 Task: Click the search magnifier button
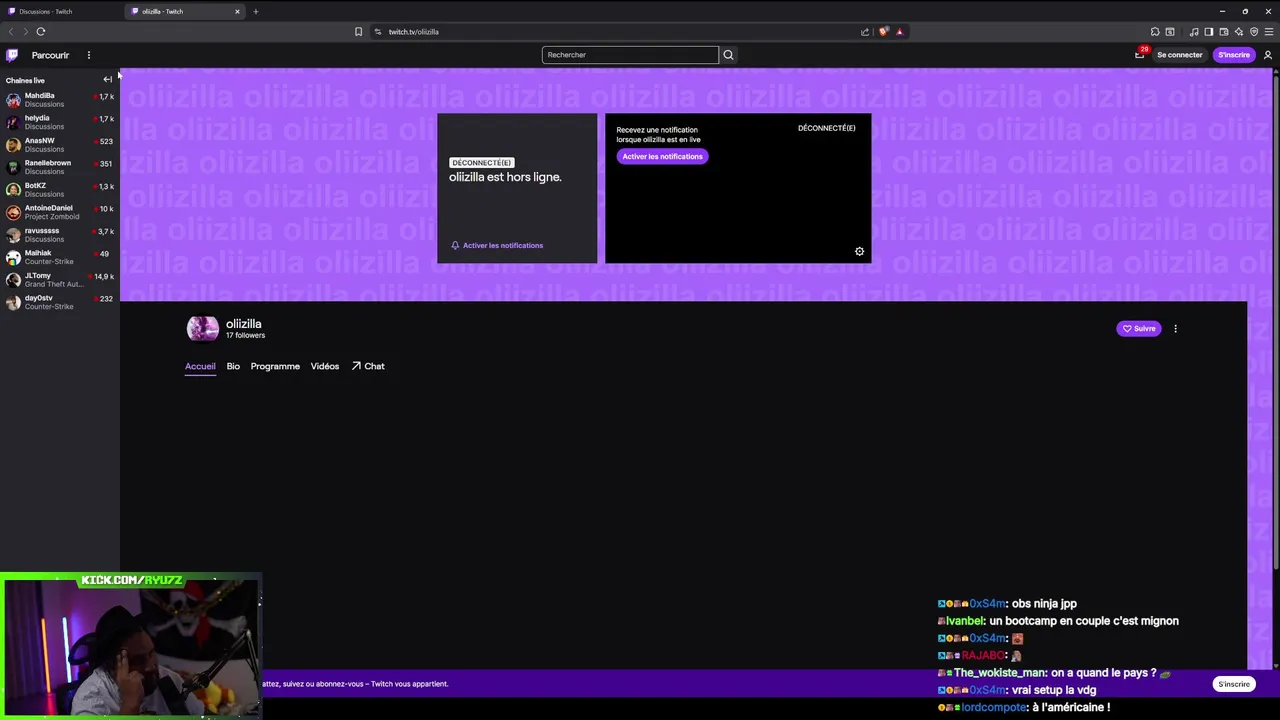coord(728,55)
